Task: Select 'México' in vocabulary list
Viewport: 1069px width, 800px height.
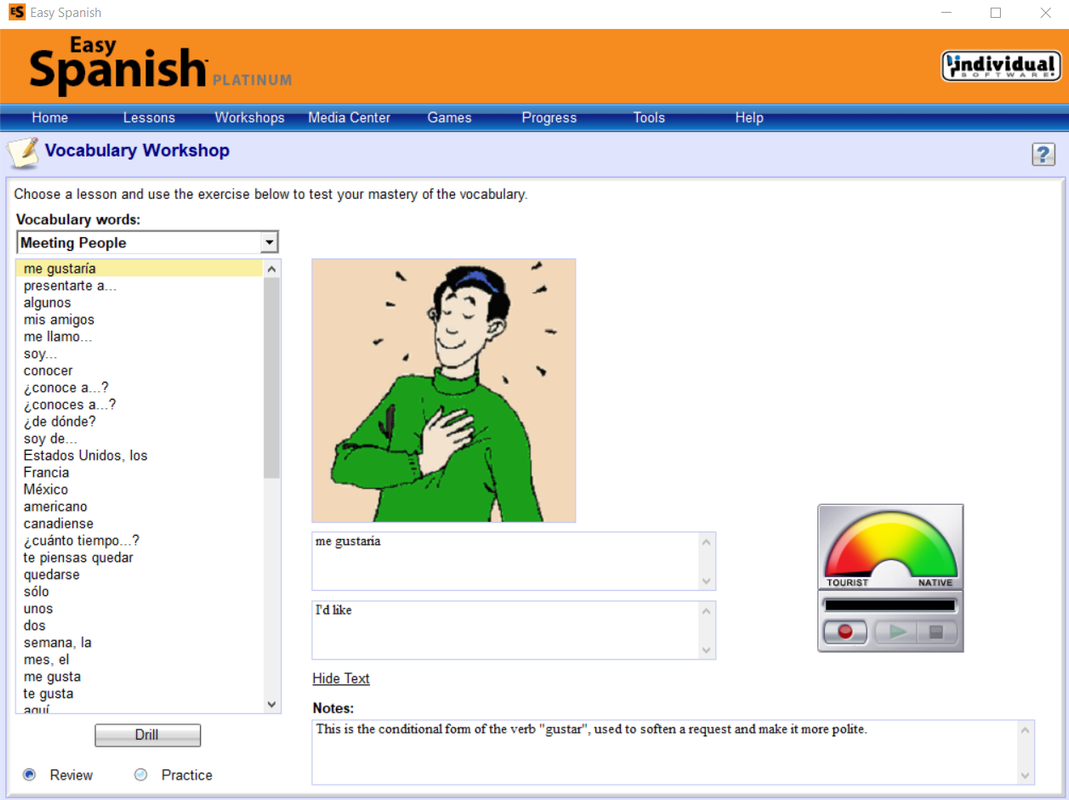Action: tap(139, 490)
